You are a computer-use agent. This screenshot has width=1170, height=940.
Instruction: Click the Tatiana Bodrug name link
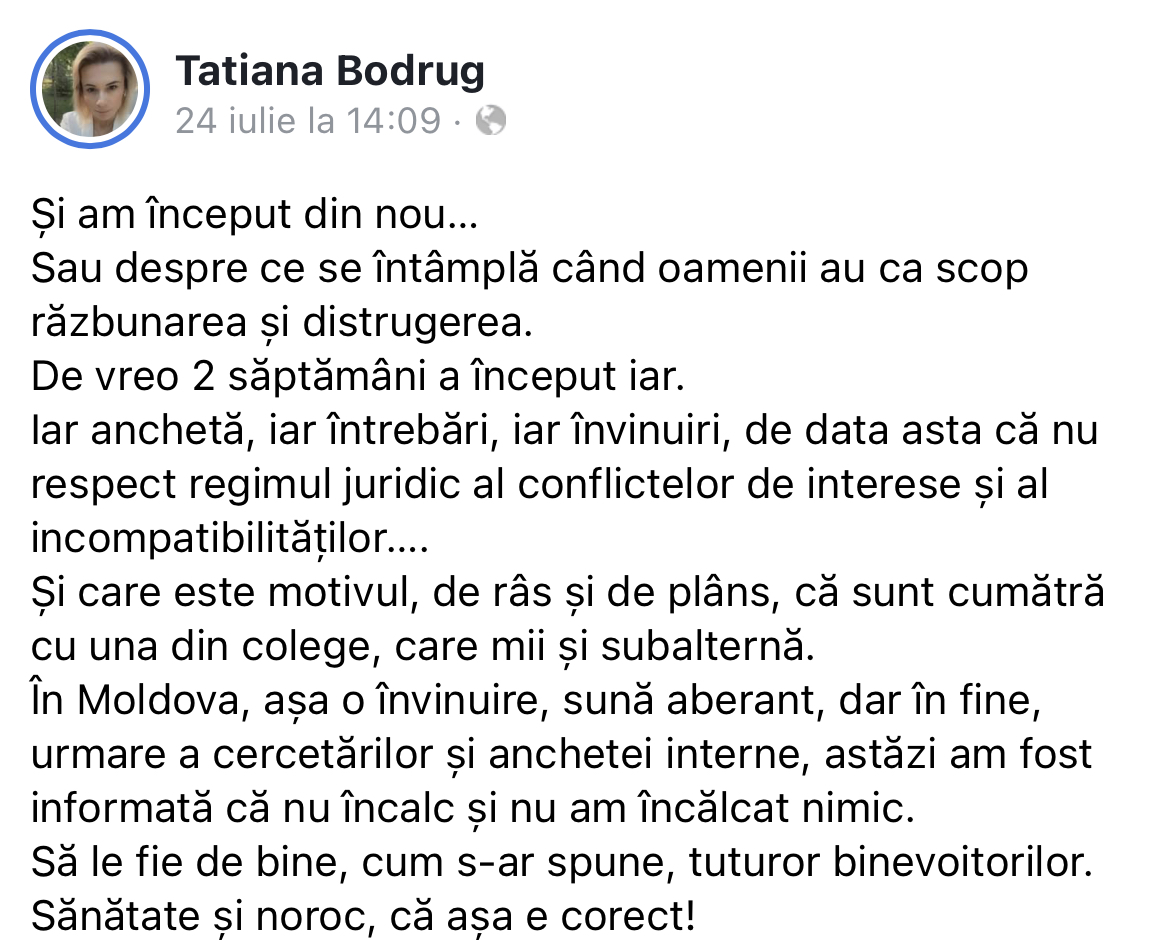pyautogui.click(x=330, y=71)
